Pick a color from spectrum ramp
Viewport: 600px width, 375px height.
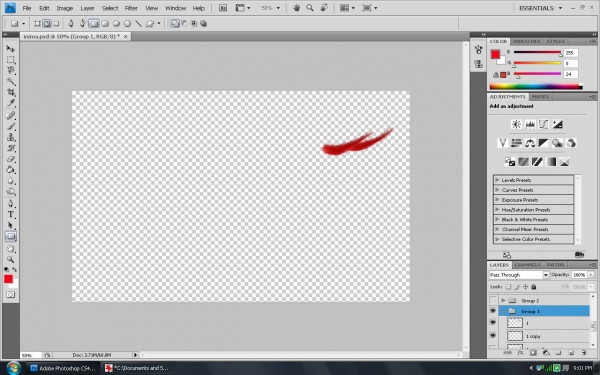pos(536,86)
